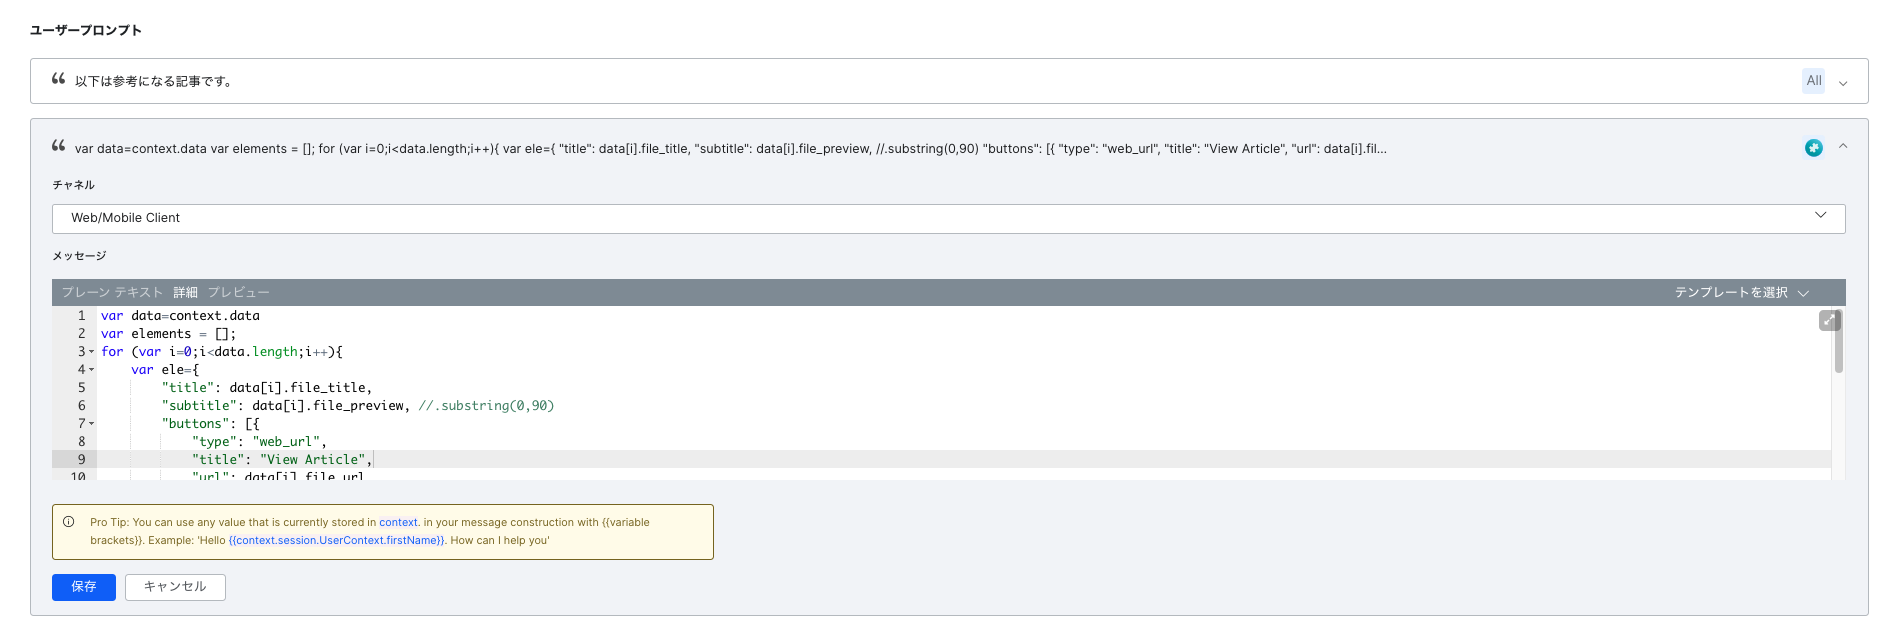Click the All badge on first message
This screenshot has height=623, width=1894.
pyautogui.click(x=1813, y=81)
